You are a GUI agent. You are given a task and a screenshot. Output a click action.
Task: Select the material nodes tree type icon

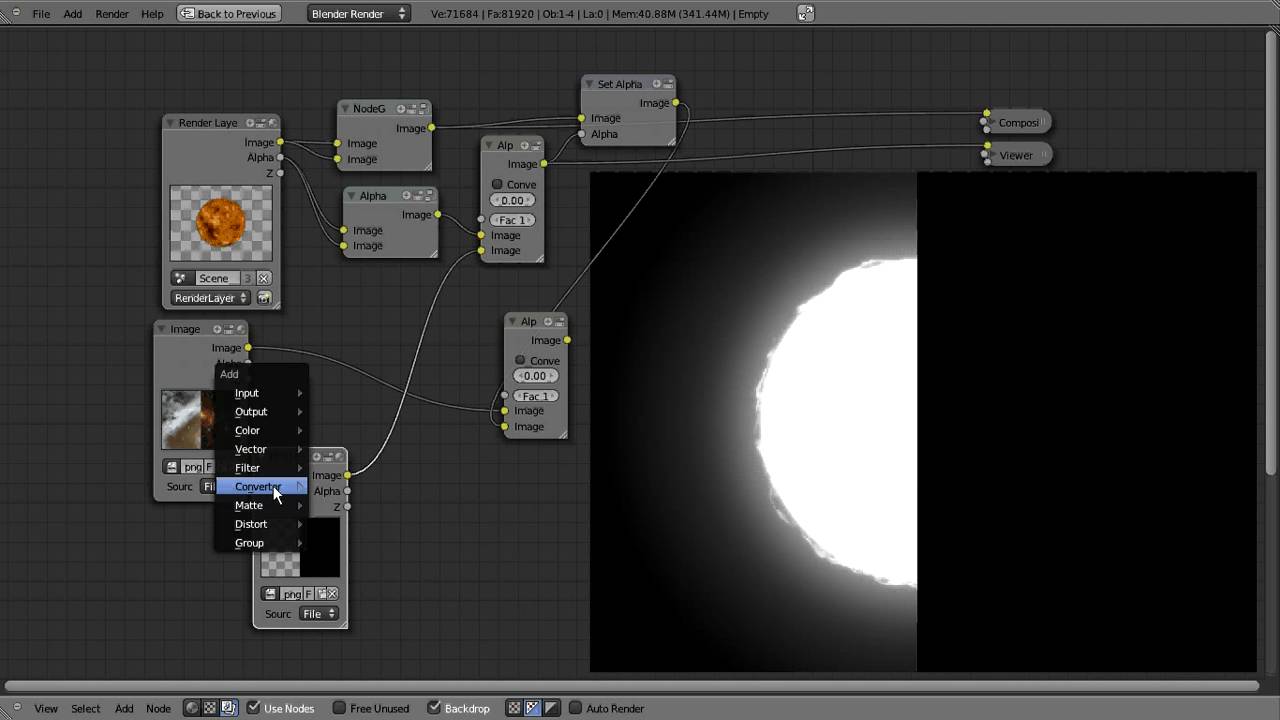point(192,708)
